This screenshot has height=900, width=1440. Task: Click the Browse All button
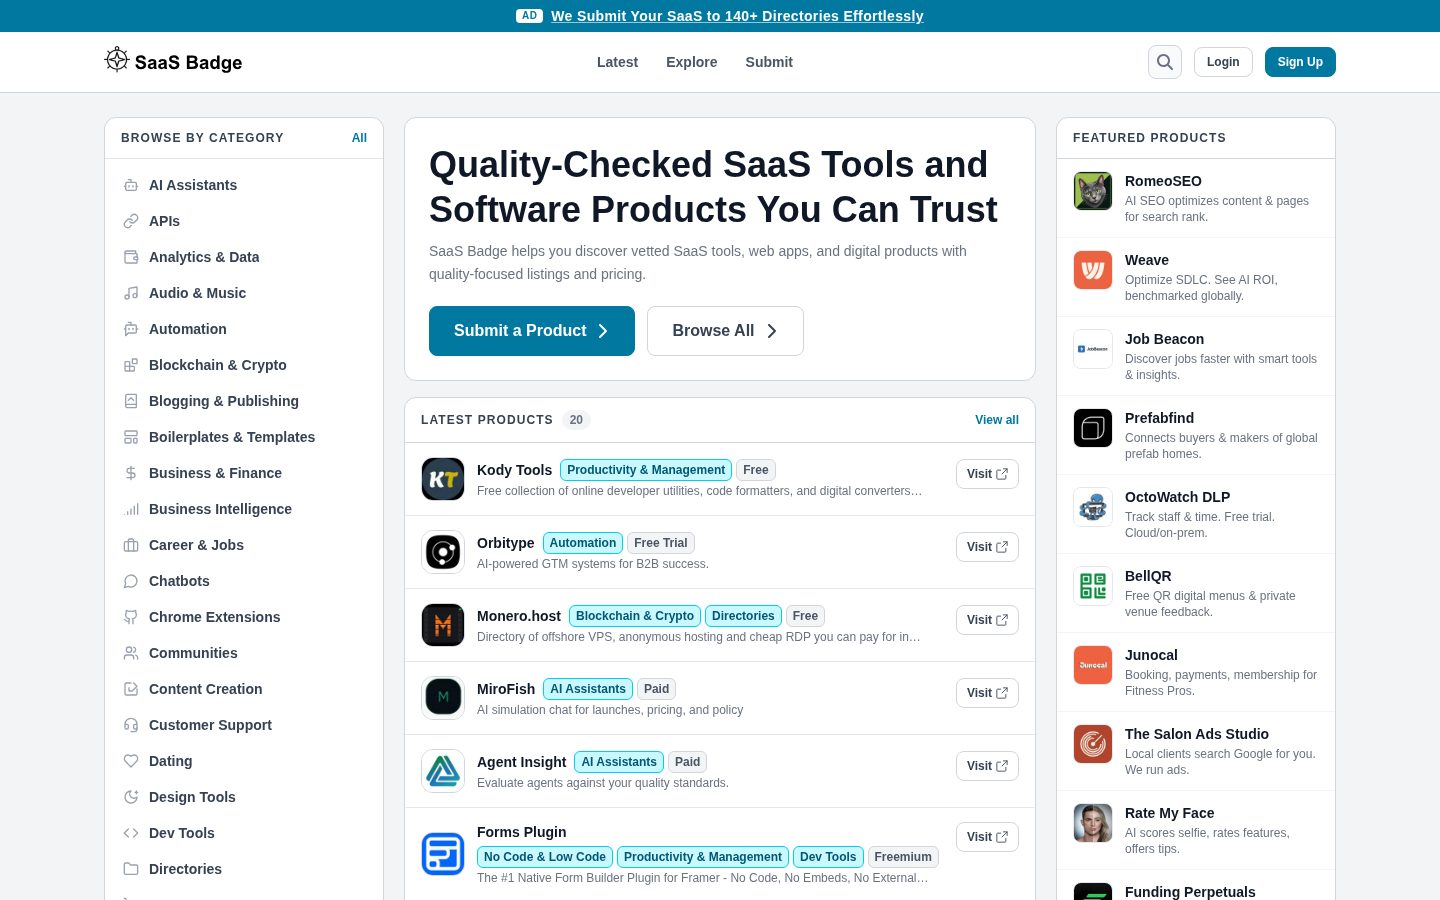click(725, 331)
